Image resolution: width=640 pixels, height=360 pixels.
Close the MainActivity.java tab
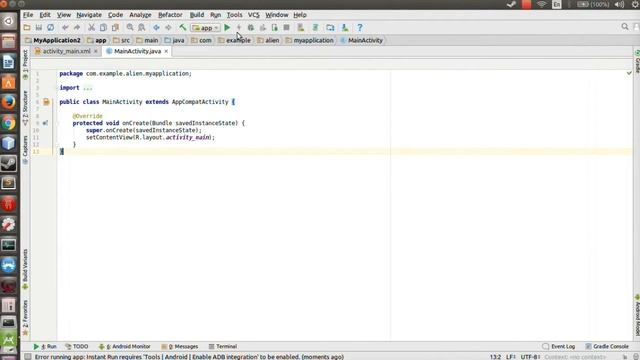click(x=166, y=51)
